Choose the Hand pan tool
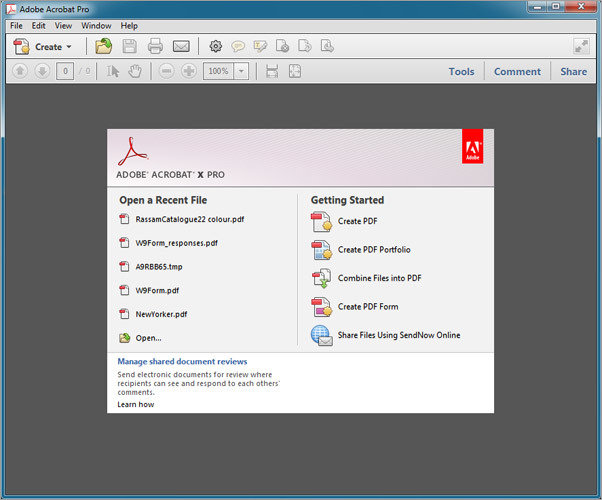Viewport: 602px width, 500px height. [x=135, y=71]
